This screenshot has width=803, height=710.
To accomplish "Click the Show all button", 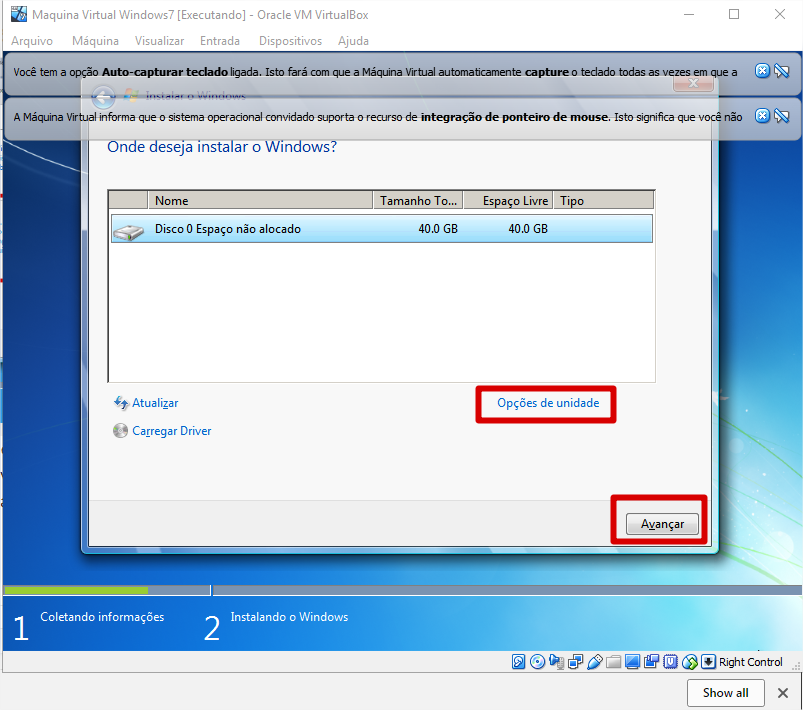I will [726, 693].
